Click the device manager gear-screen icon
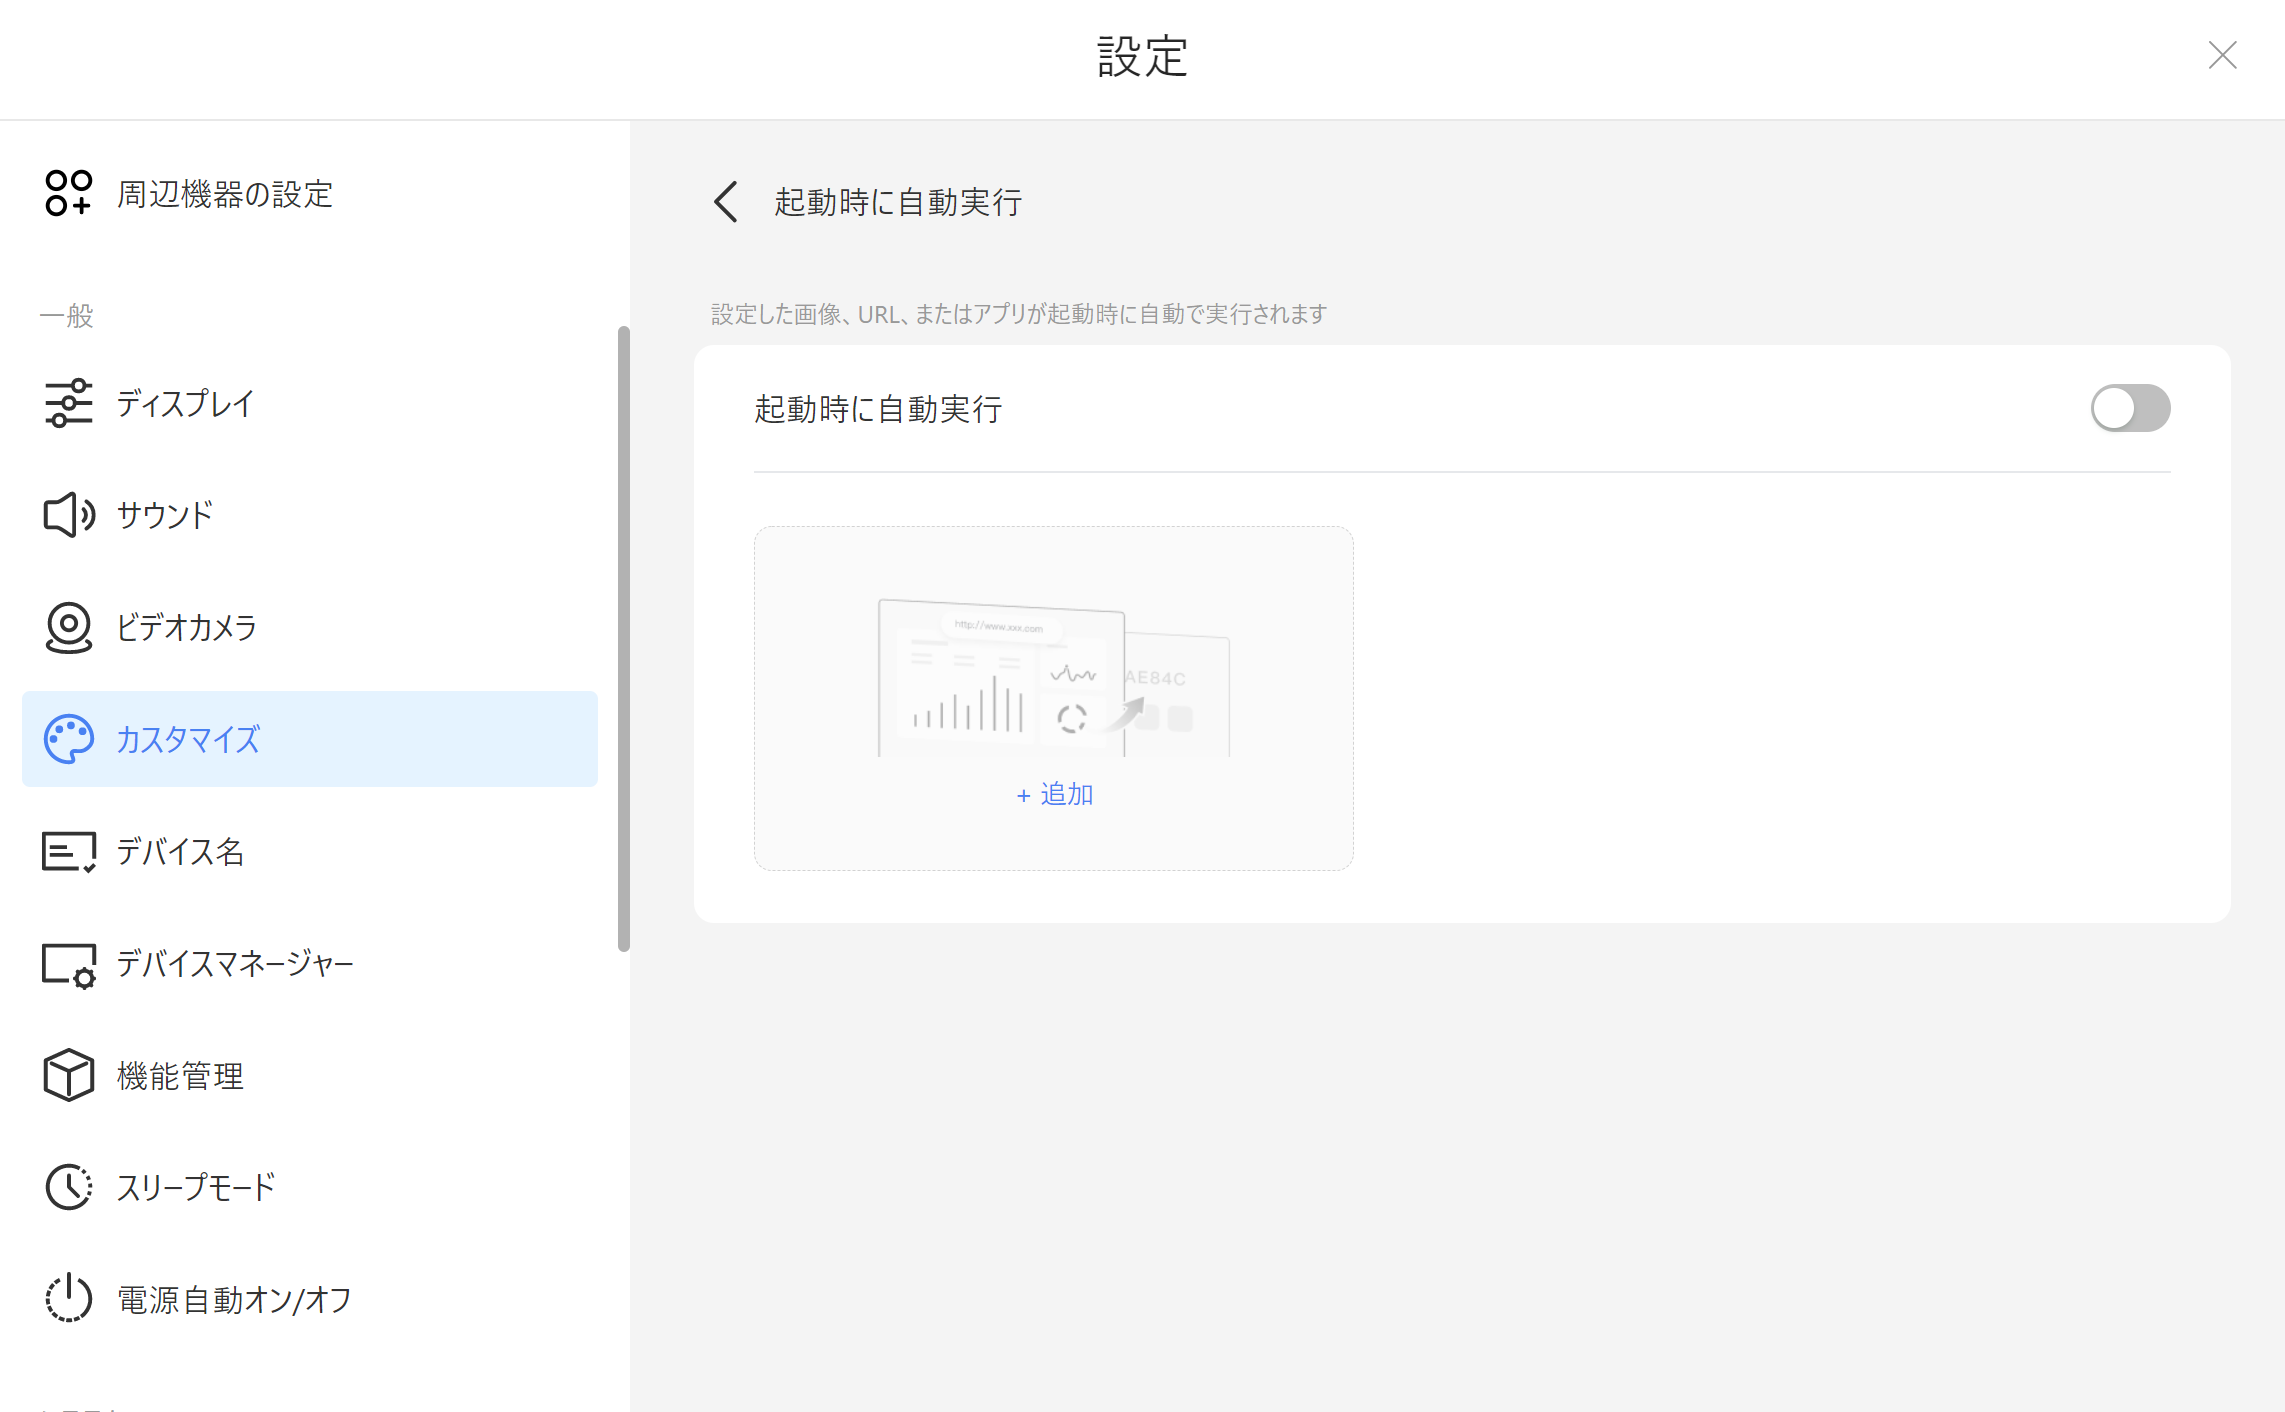The image size is (2285, 1412). (x=68, y=964)
